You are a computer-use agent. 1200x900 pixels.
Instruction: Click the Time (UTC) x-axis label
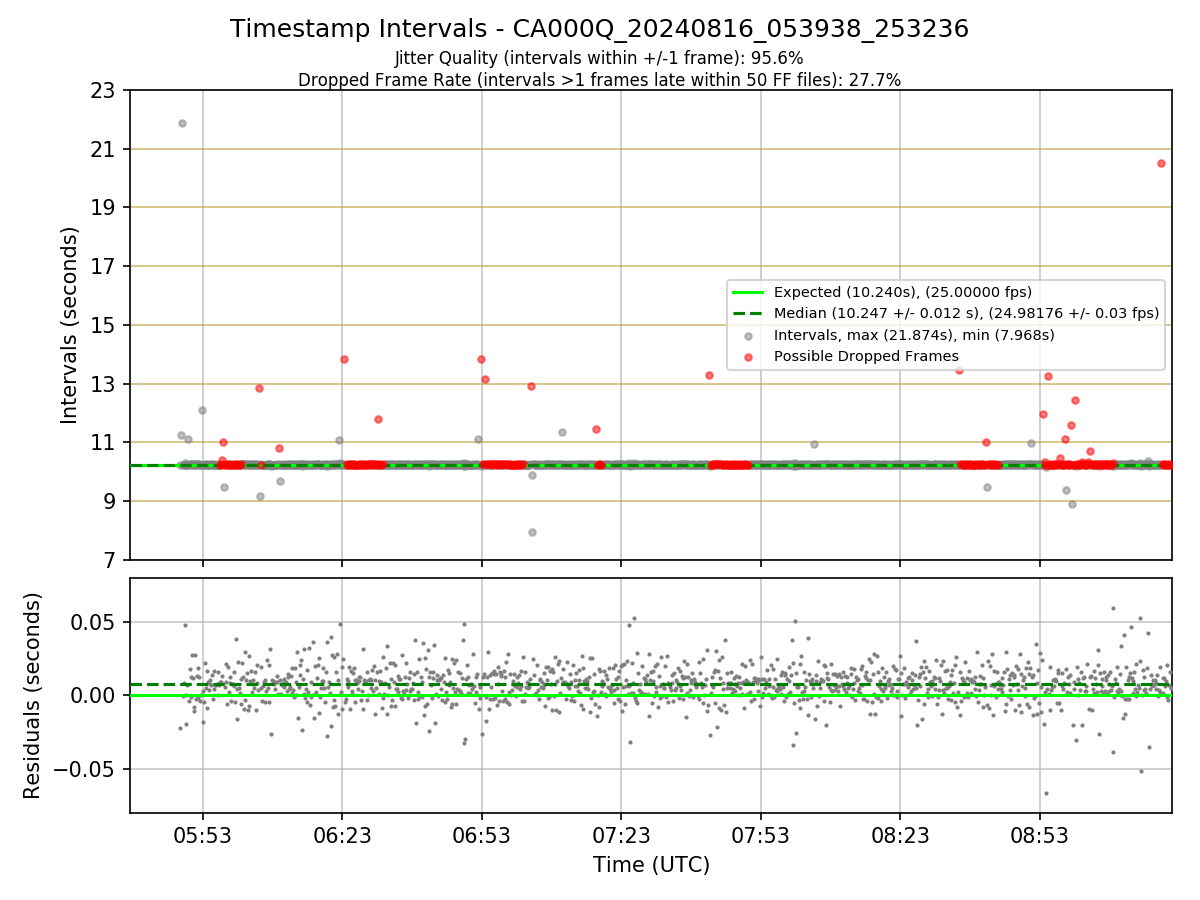[x=651, y=864]
